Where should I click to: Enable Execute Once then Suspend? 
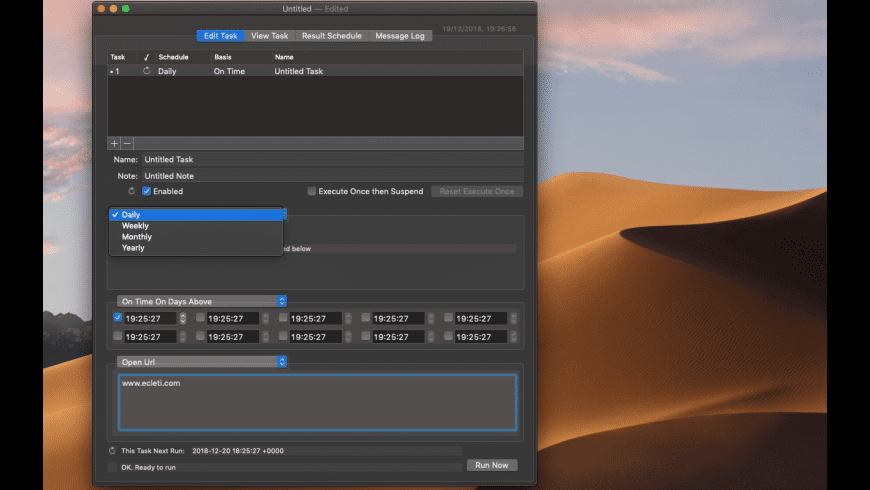click(x=312, y=191)
